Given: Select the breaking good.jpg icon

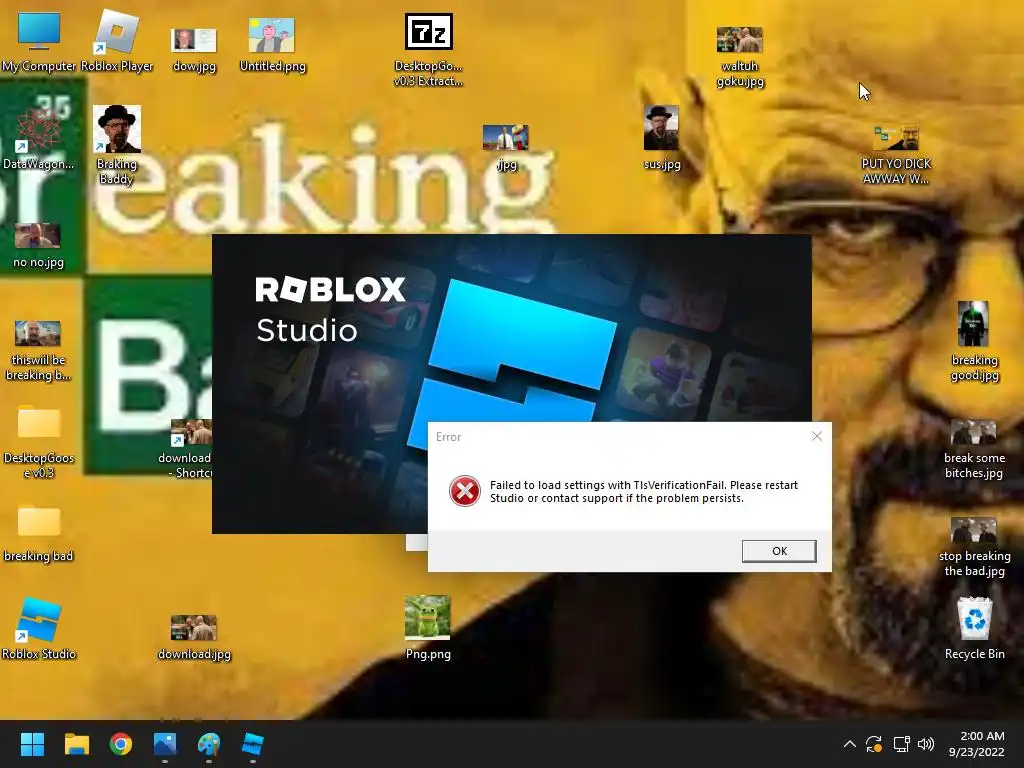Looking at the screenshot, I should coord(974,341).
